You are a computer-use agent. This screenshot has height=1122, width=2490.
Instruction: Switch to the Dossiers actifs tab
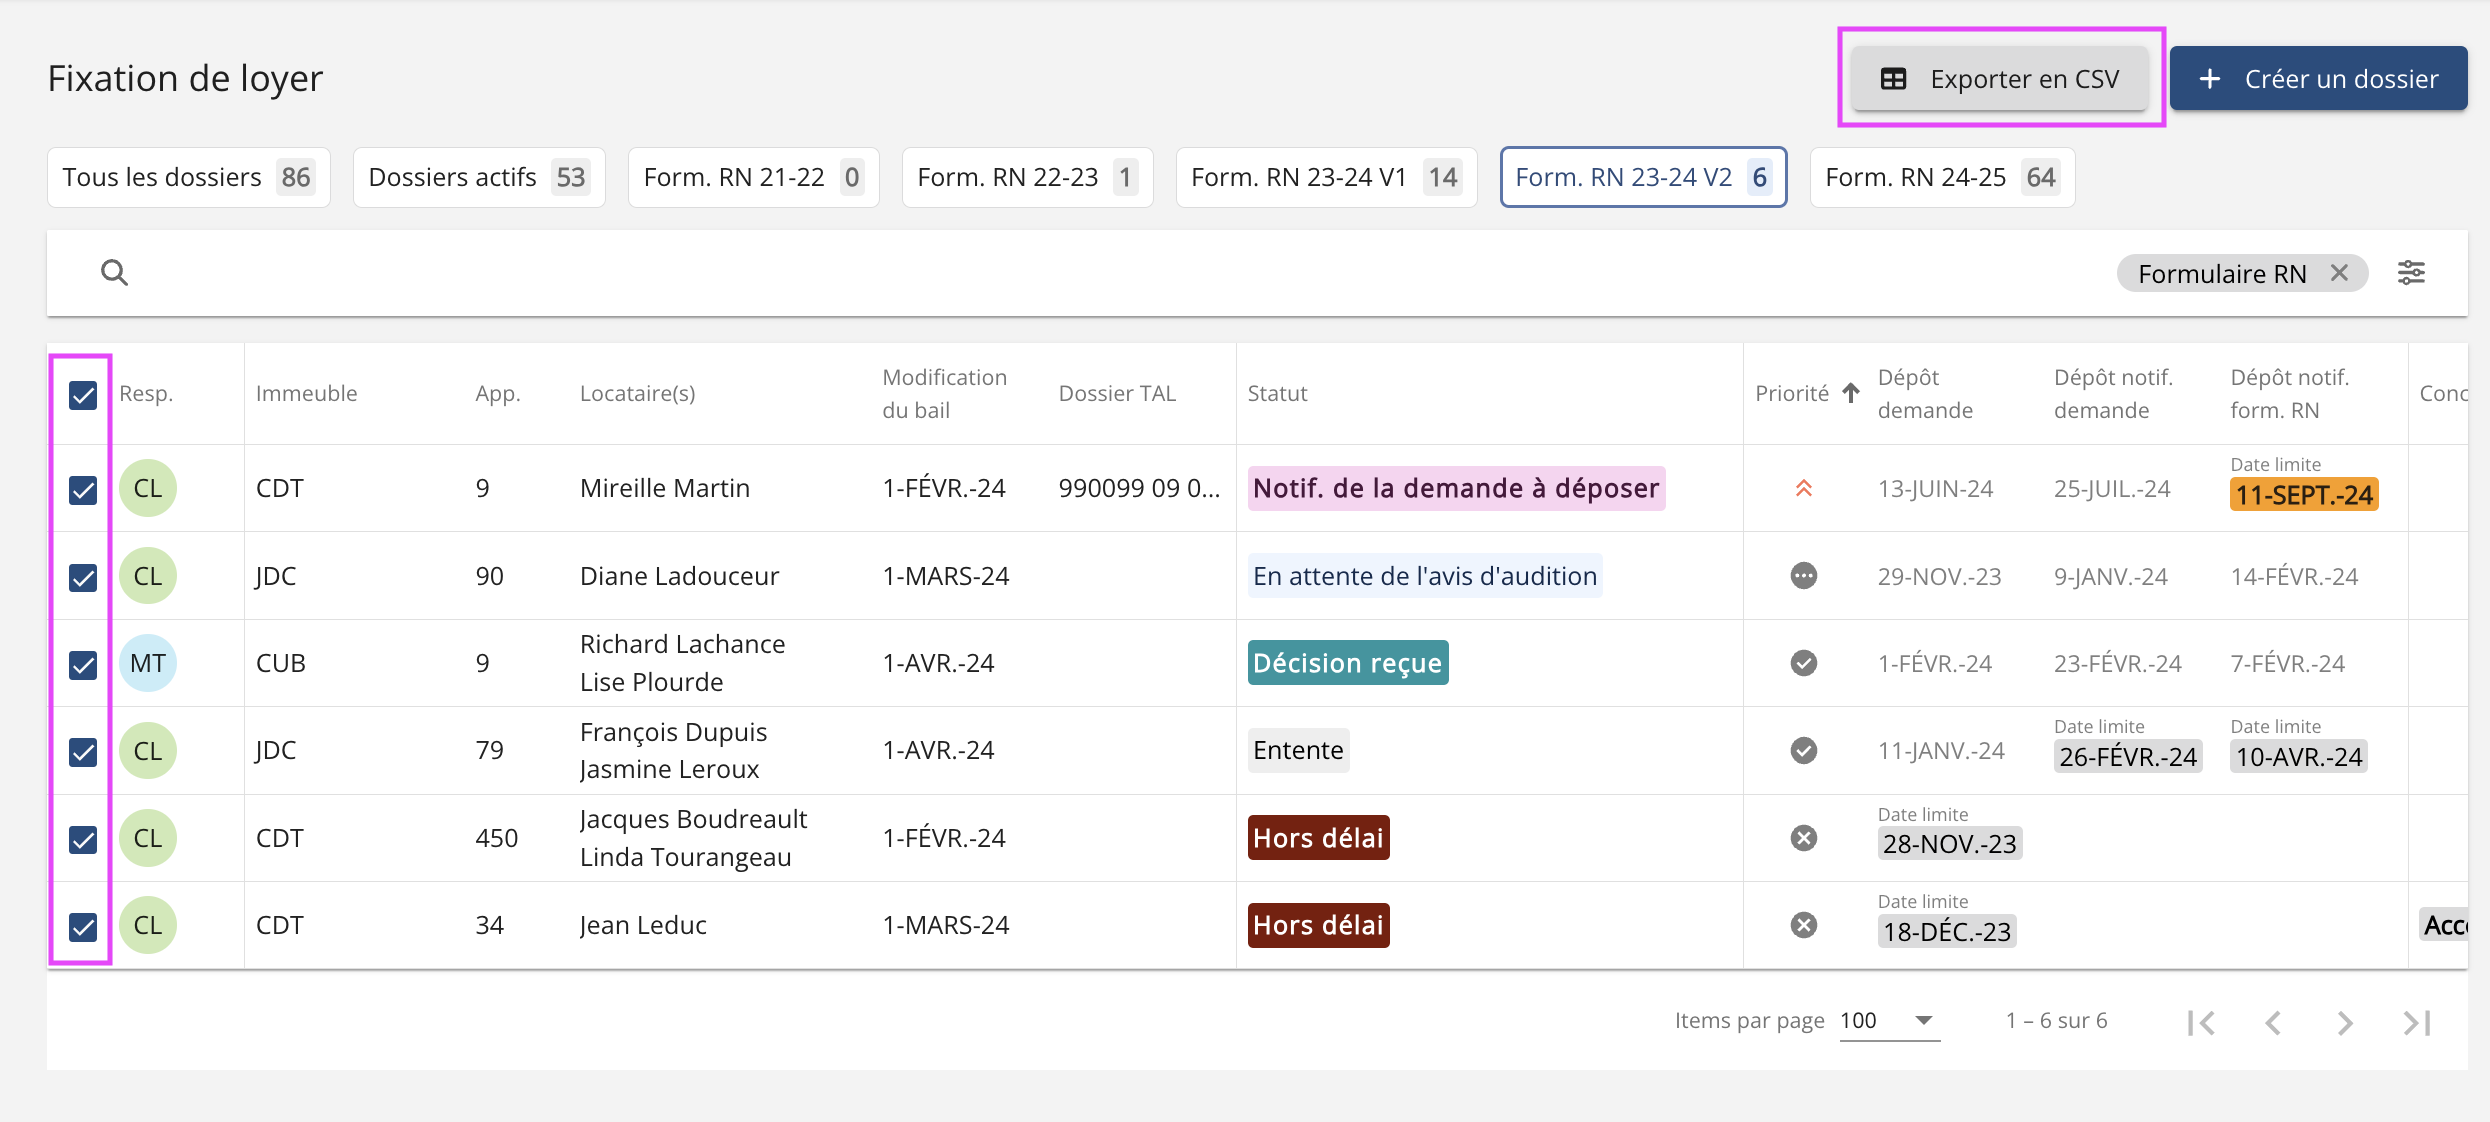(479, 177)
